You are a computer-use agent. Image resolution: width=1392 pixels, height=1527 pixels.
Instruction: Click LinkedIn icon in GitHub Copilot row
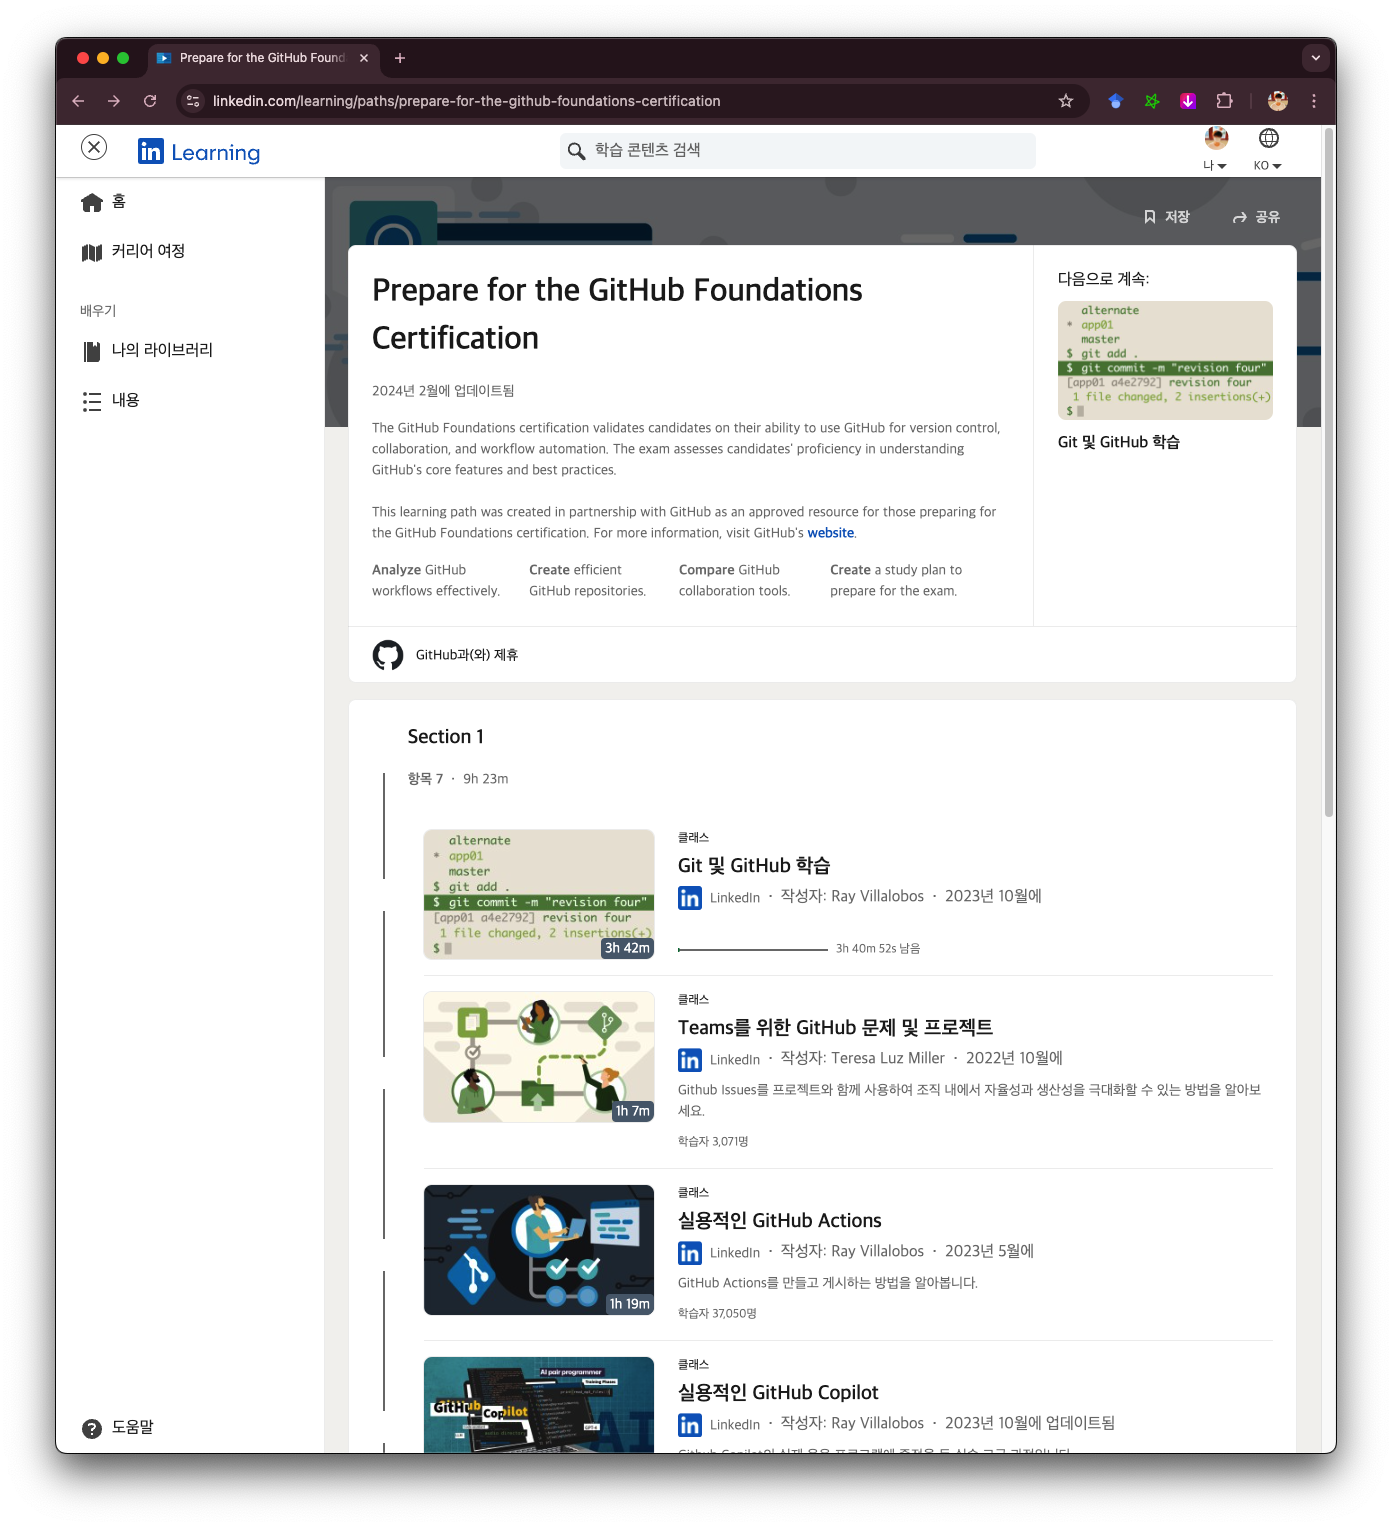(690, 1425)
